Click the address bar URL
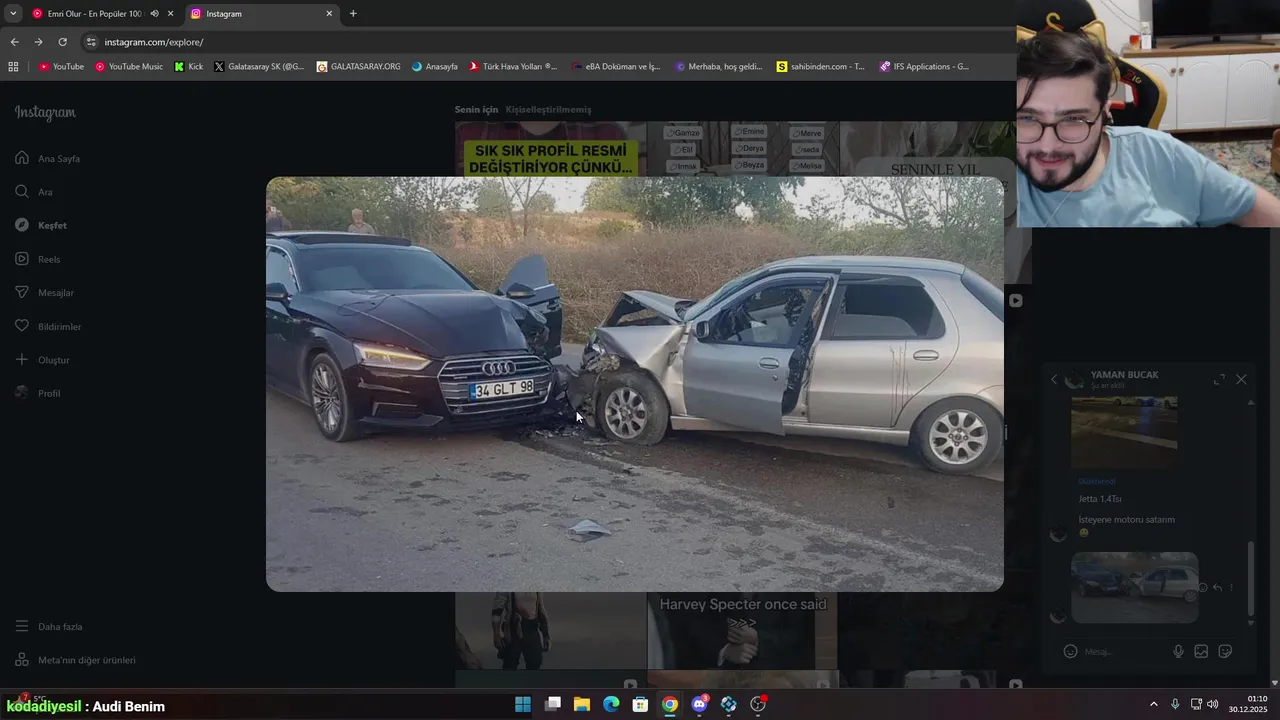The height and width of the screenshot is (720, 1280). point(154,42)
